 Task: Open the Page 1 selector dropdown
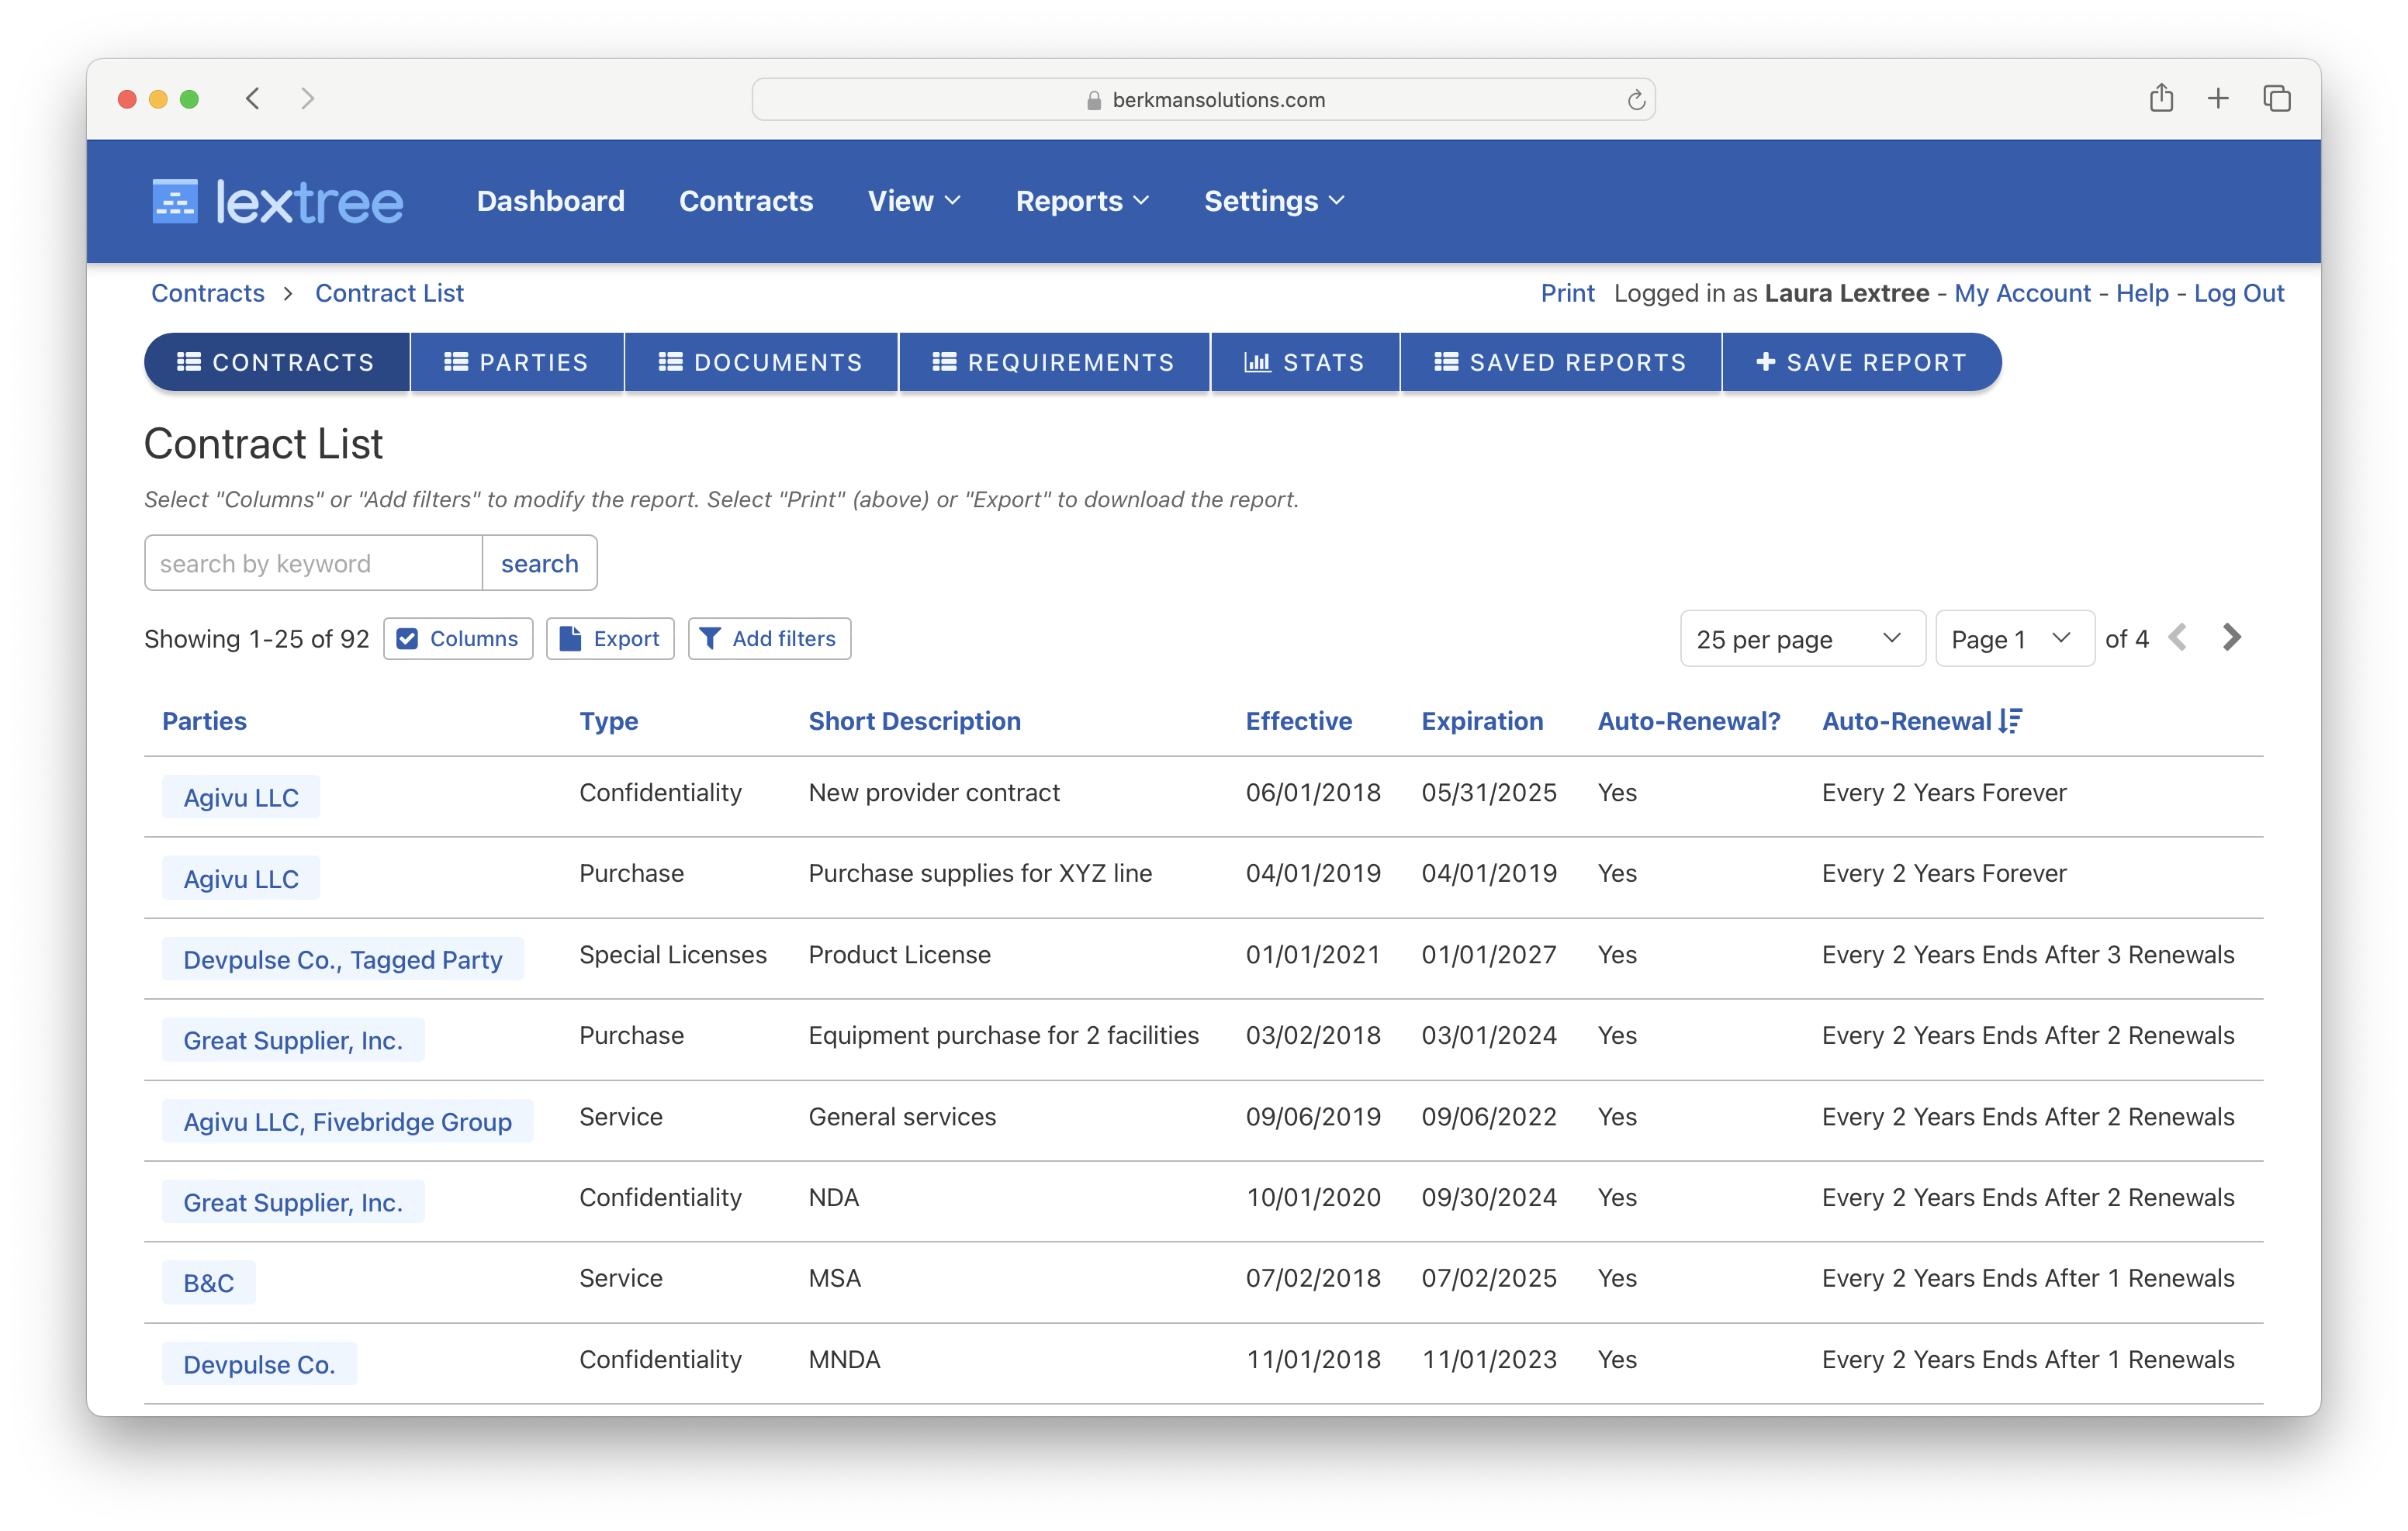(x=2014, y=638)
